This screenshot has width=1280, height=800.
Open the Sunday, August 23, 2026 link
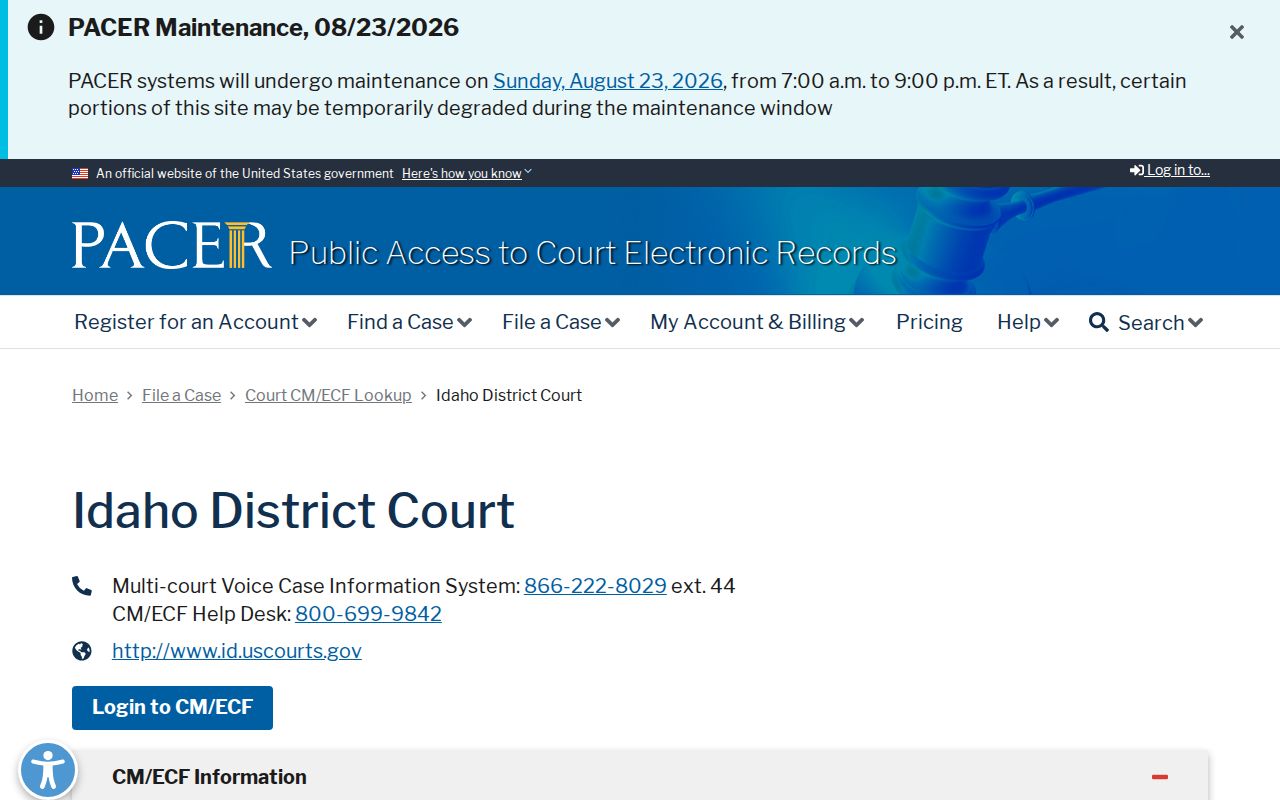pos(608,81)
